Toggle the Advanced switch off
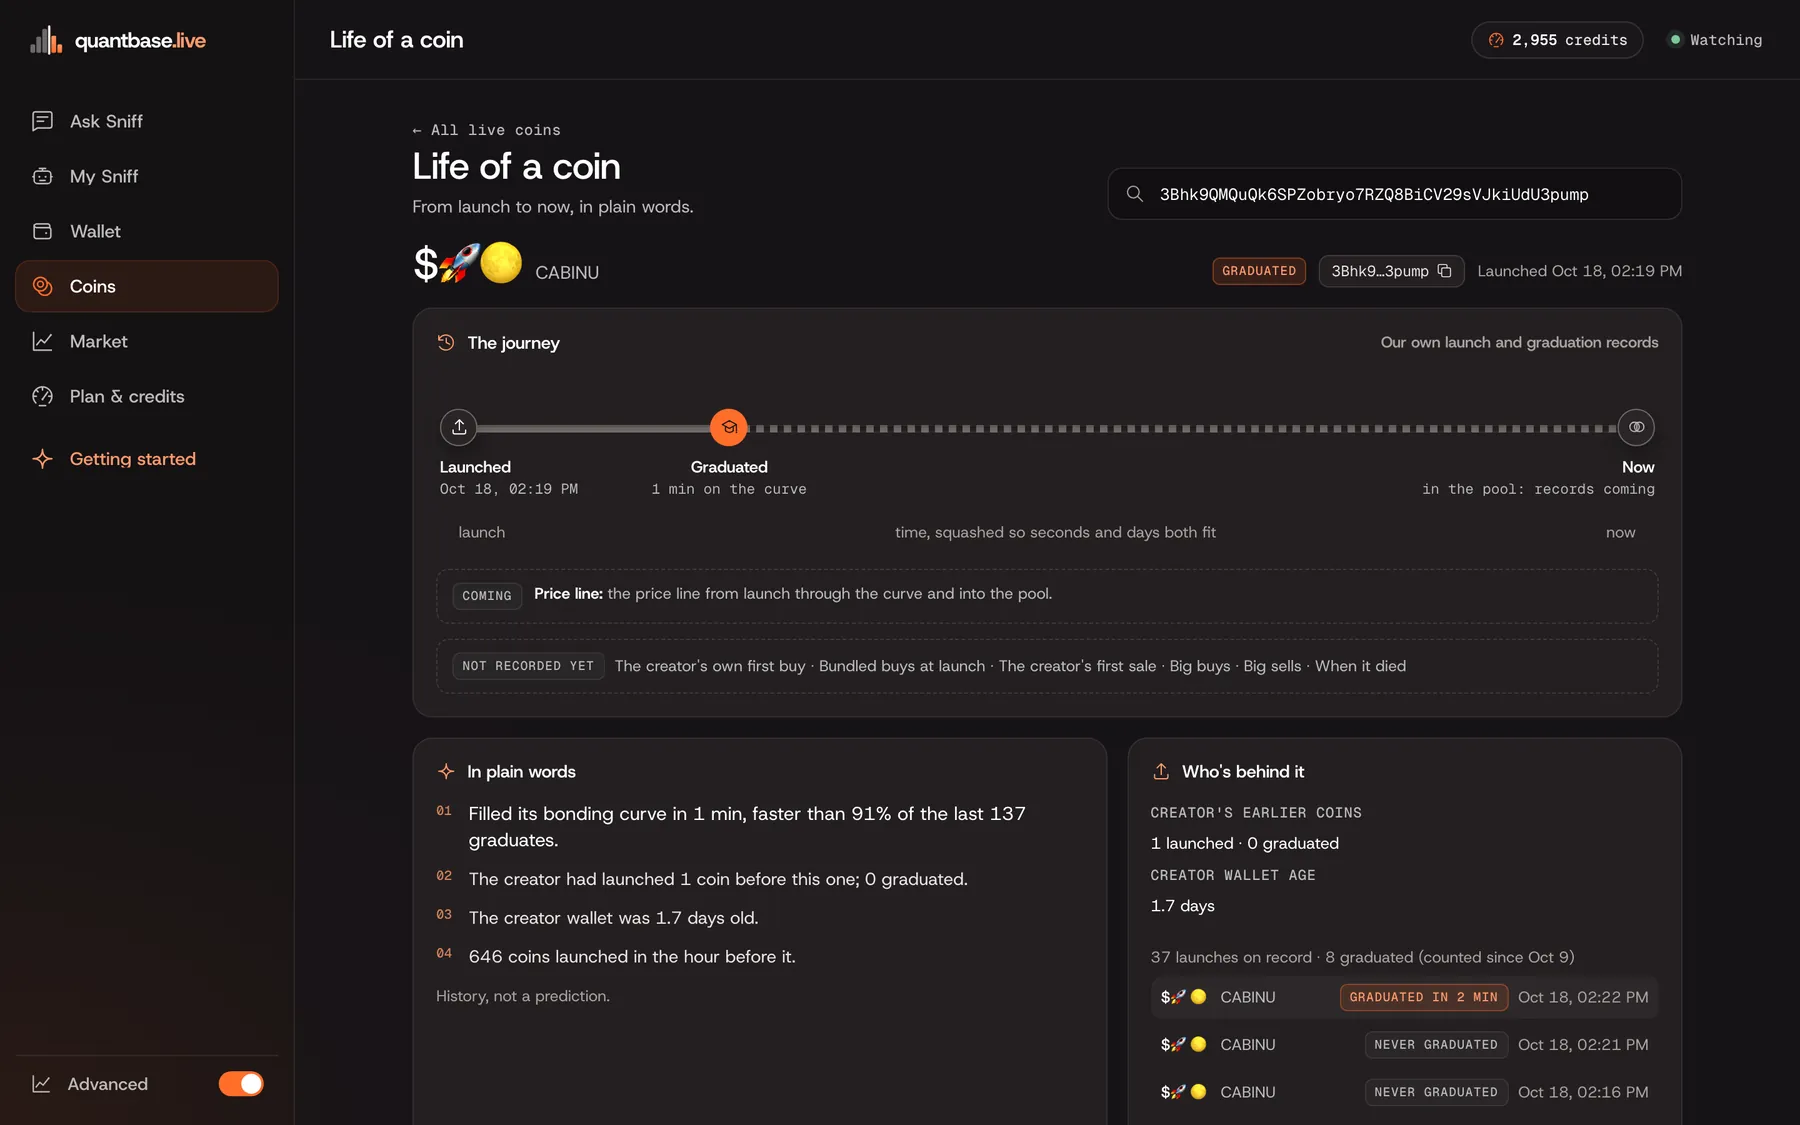1800x1125 pixels. (241, 1084)
